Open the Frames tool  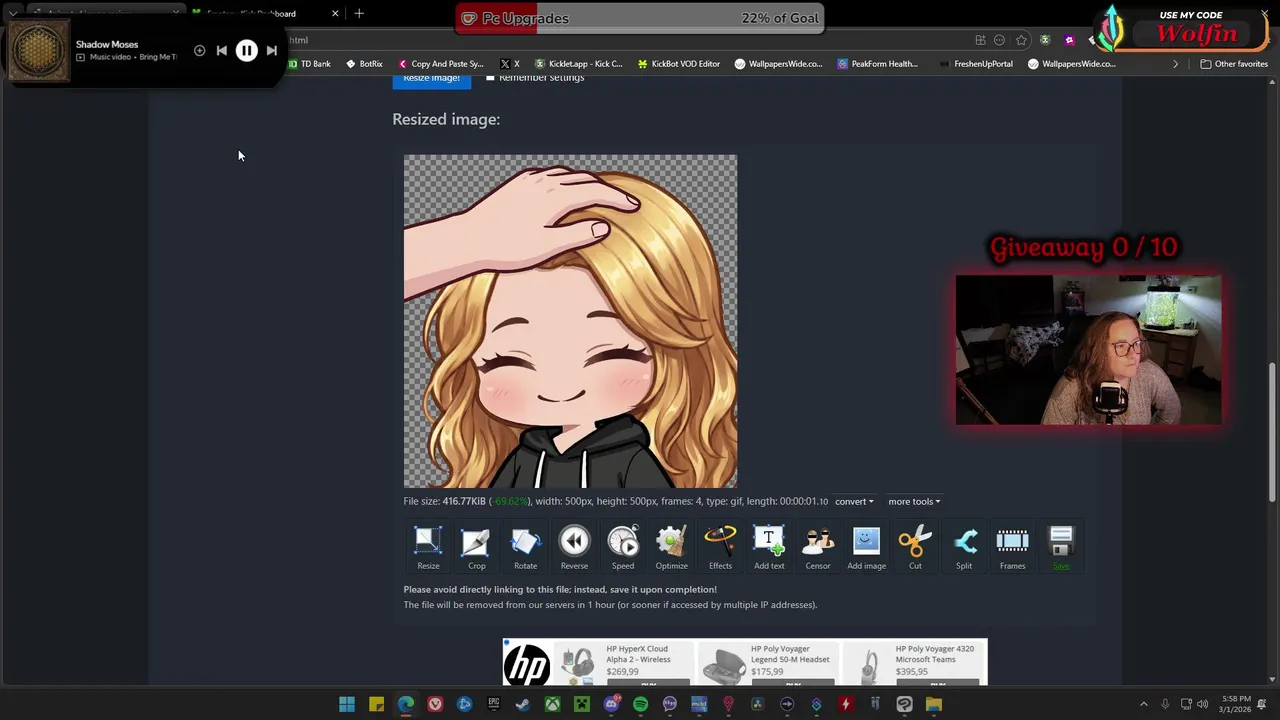tap(1012, 548)
